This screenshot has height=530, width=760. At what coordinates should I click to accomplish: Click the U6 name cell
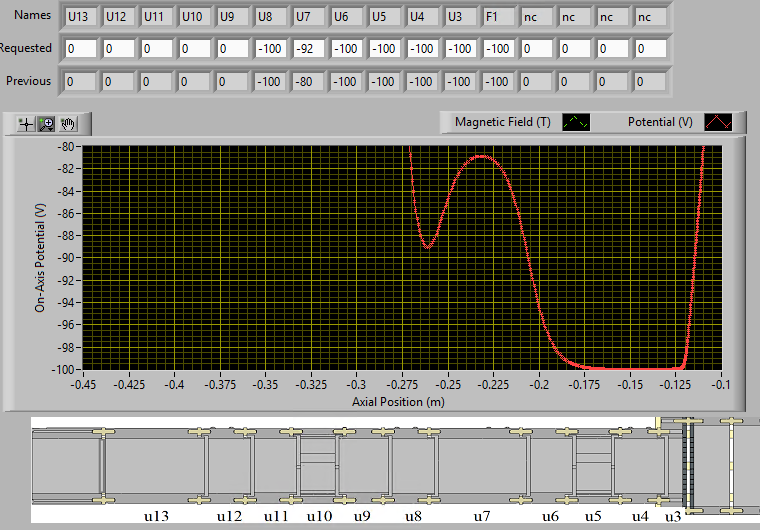click(347, 16)
